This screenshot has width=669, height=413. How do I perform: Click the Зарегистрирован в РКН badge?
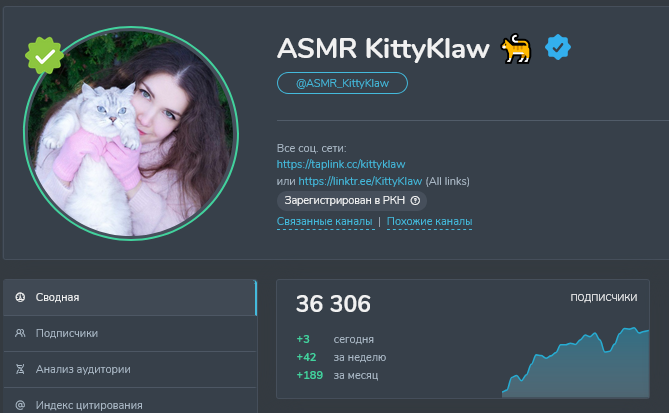click(352, 201)
